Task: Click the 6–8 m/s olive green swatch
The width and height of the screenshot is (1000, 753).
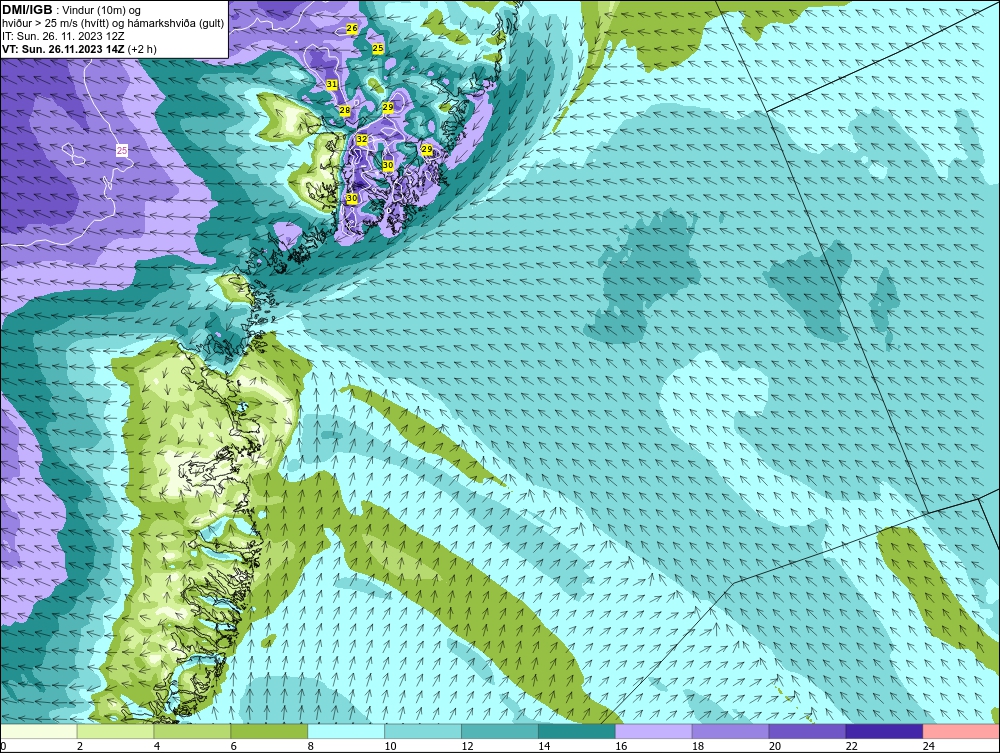Action: point(269,731)
